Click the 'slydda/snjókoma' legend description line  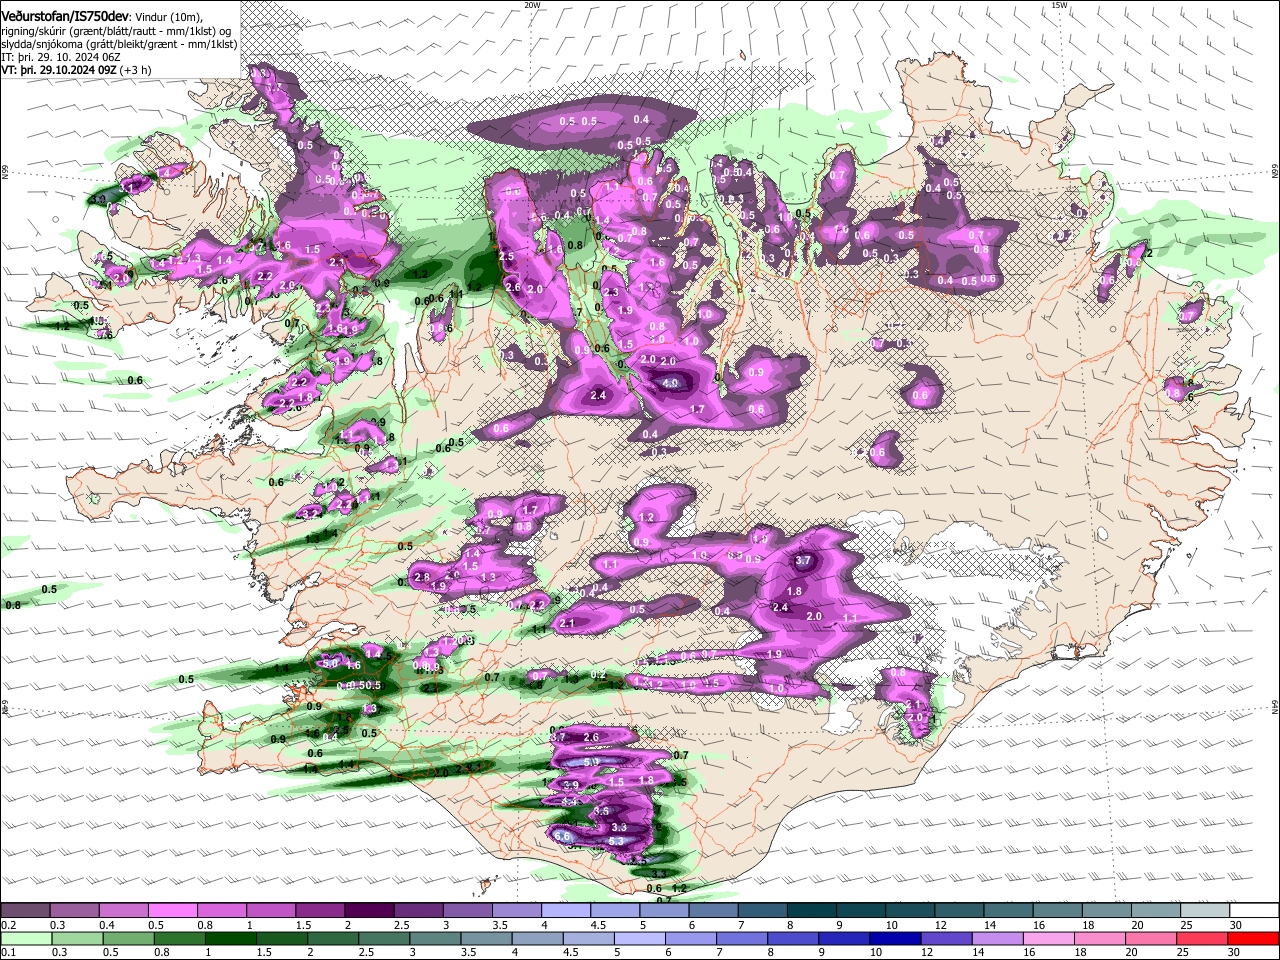(119, 44)
